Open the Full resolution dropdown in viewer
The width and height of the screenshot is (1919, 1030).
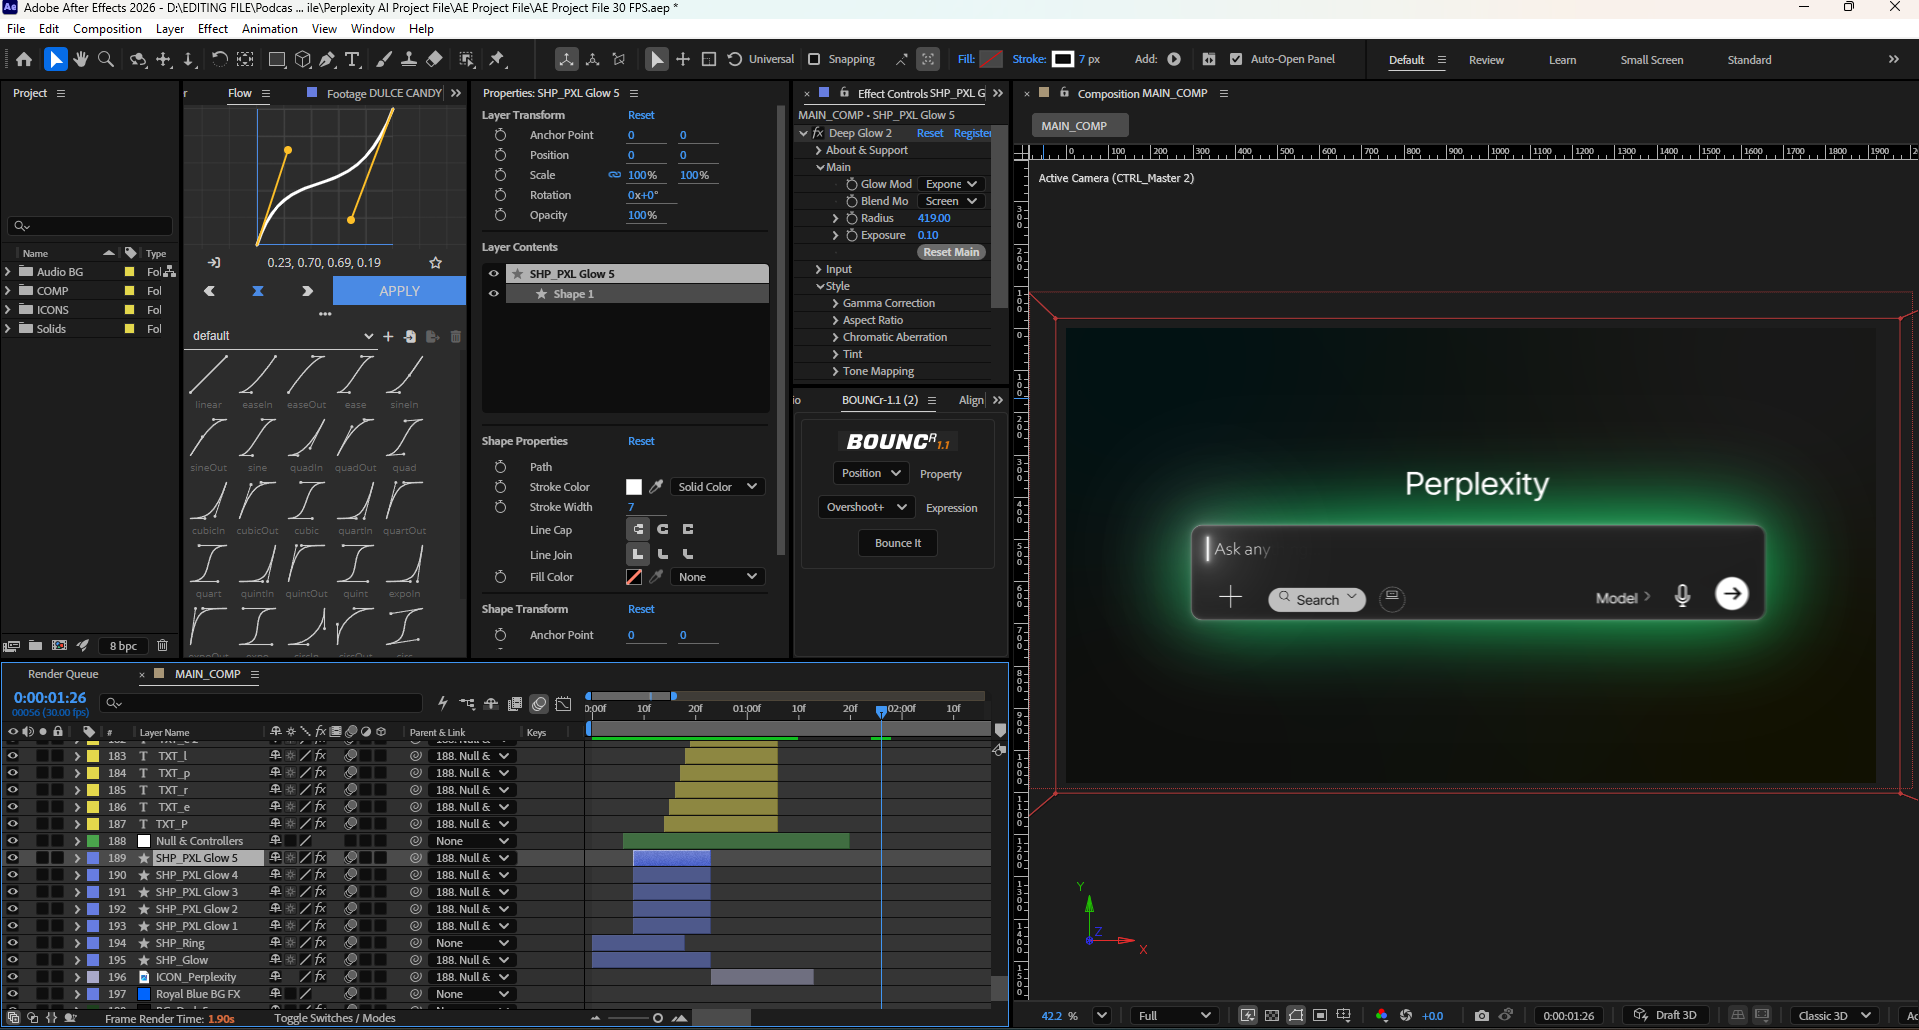[x=1174, y=1015]
